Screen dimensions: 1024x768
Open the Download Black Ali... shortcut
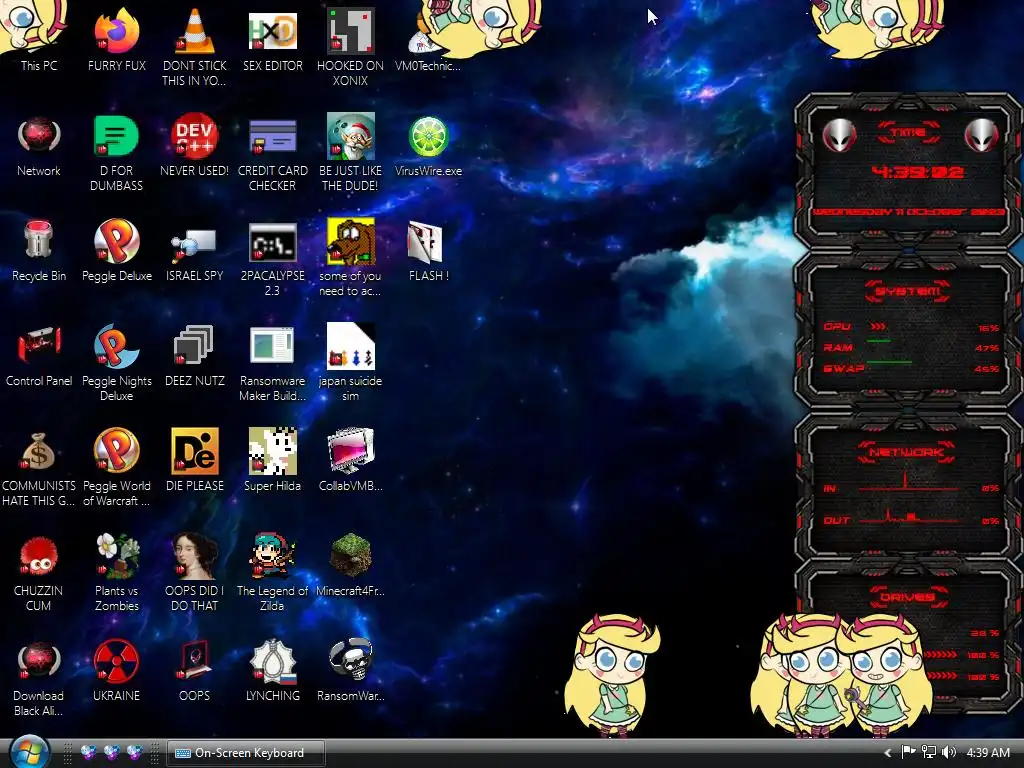click(39, 677)
